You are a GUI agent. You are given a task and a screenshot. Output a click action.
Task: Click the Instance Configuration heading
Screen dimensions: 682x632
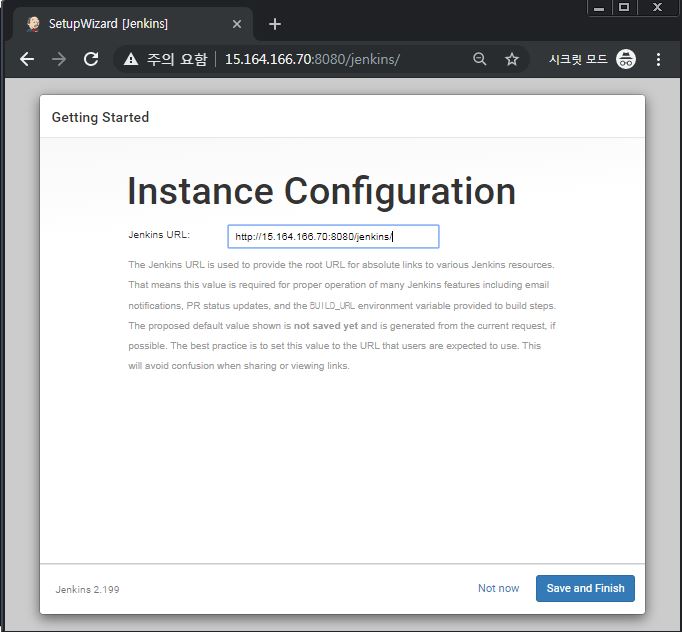322,191
